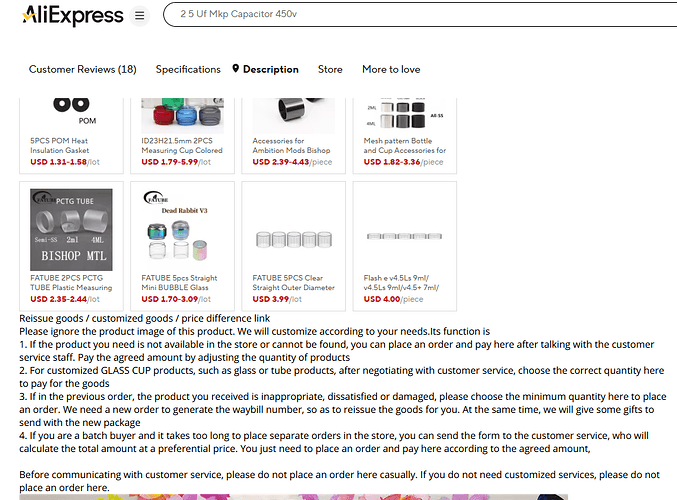The image size is (677, 500).
Task: Switch to the Customer Reviews (18) tab
Action: [x=82, y=69]
